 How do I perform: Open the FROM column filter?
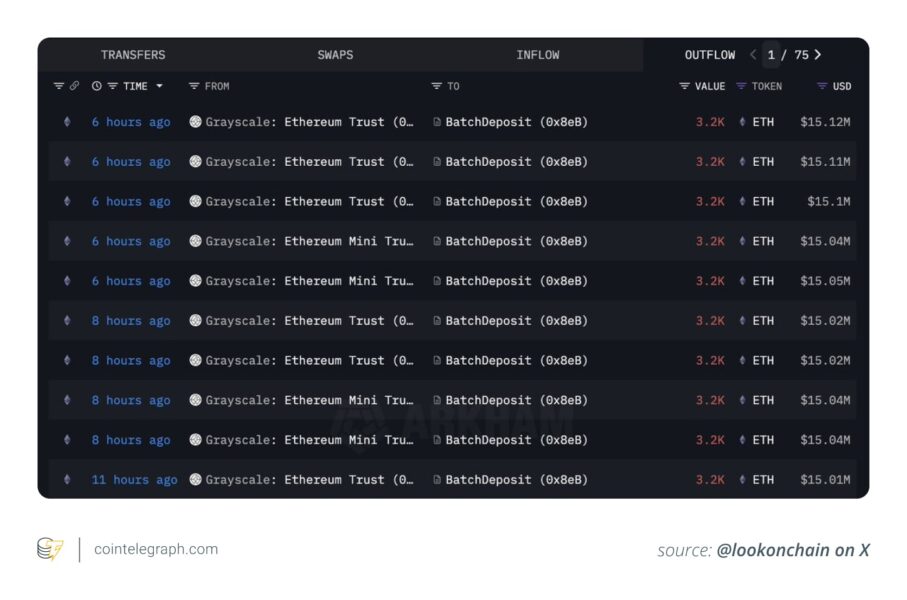tap(194, 86)
